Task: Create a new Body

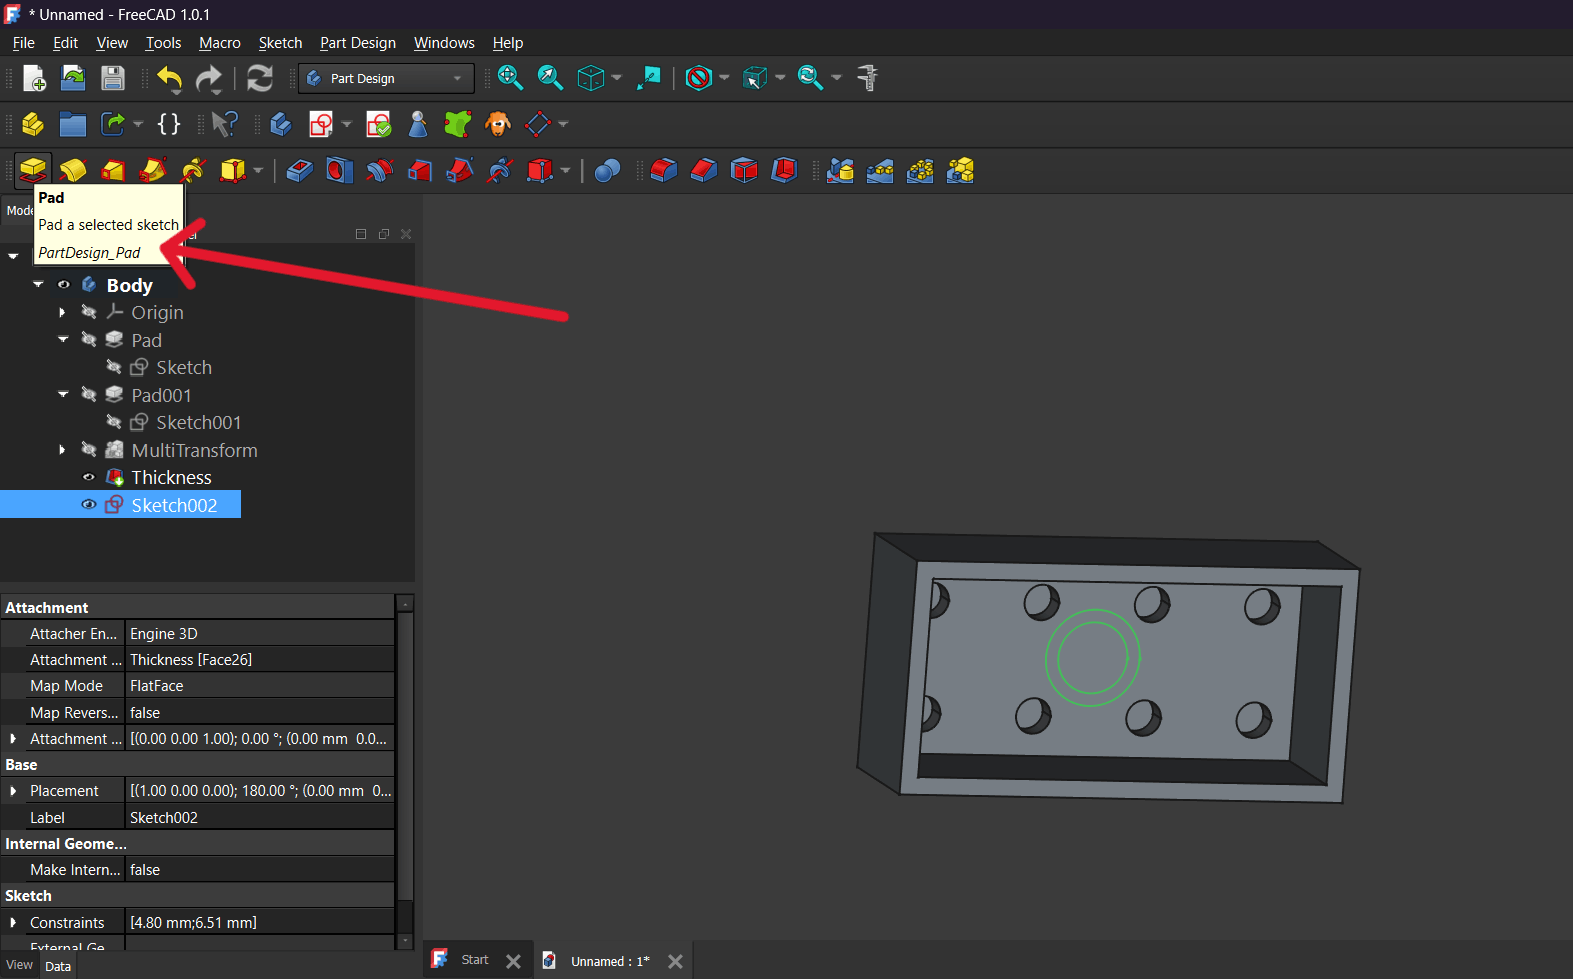Action: (x=281, y=124)
